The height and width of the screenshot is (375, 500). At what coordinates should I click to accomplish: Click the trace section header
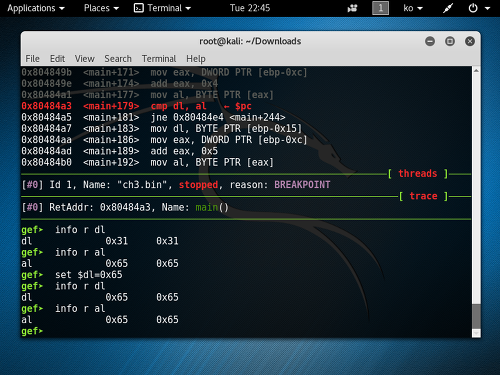coord(423,196)
